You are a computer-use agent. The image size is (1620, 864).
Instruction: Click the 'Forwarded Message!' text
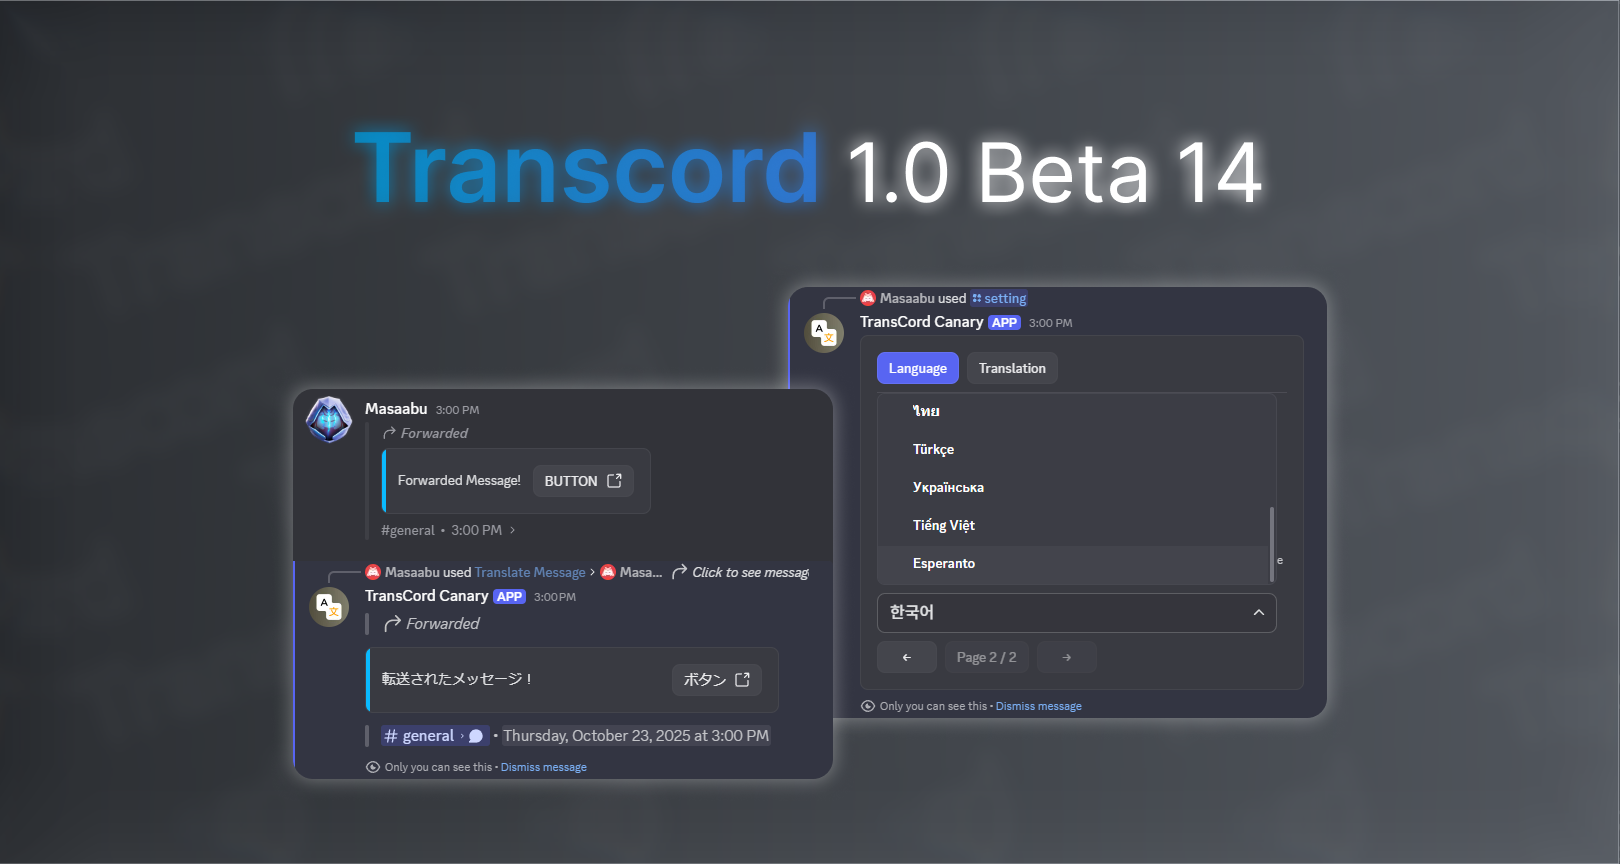pos(459,481)
